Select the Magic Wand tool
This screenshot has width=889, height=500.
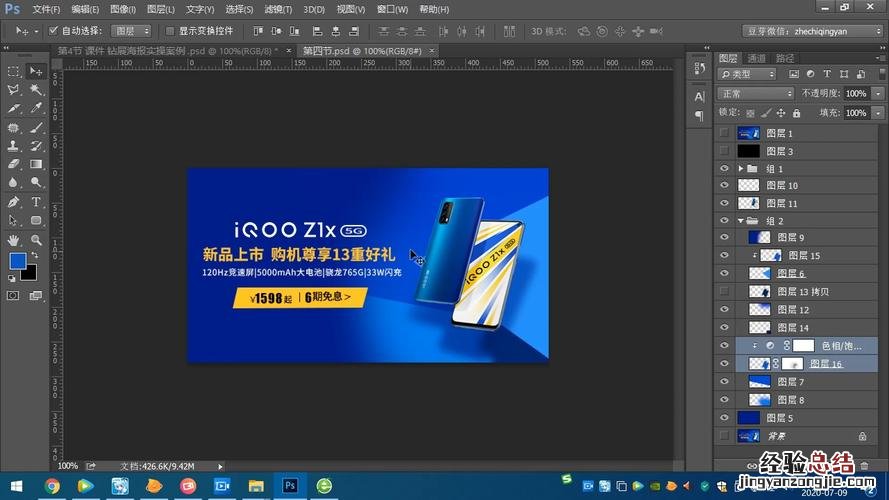pos(36,90)
